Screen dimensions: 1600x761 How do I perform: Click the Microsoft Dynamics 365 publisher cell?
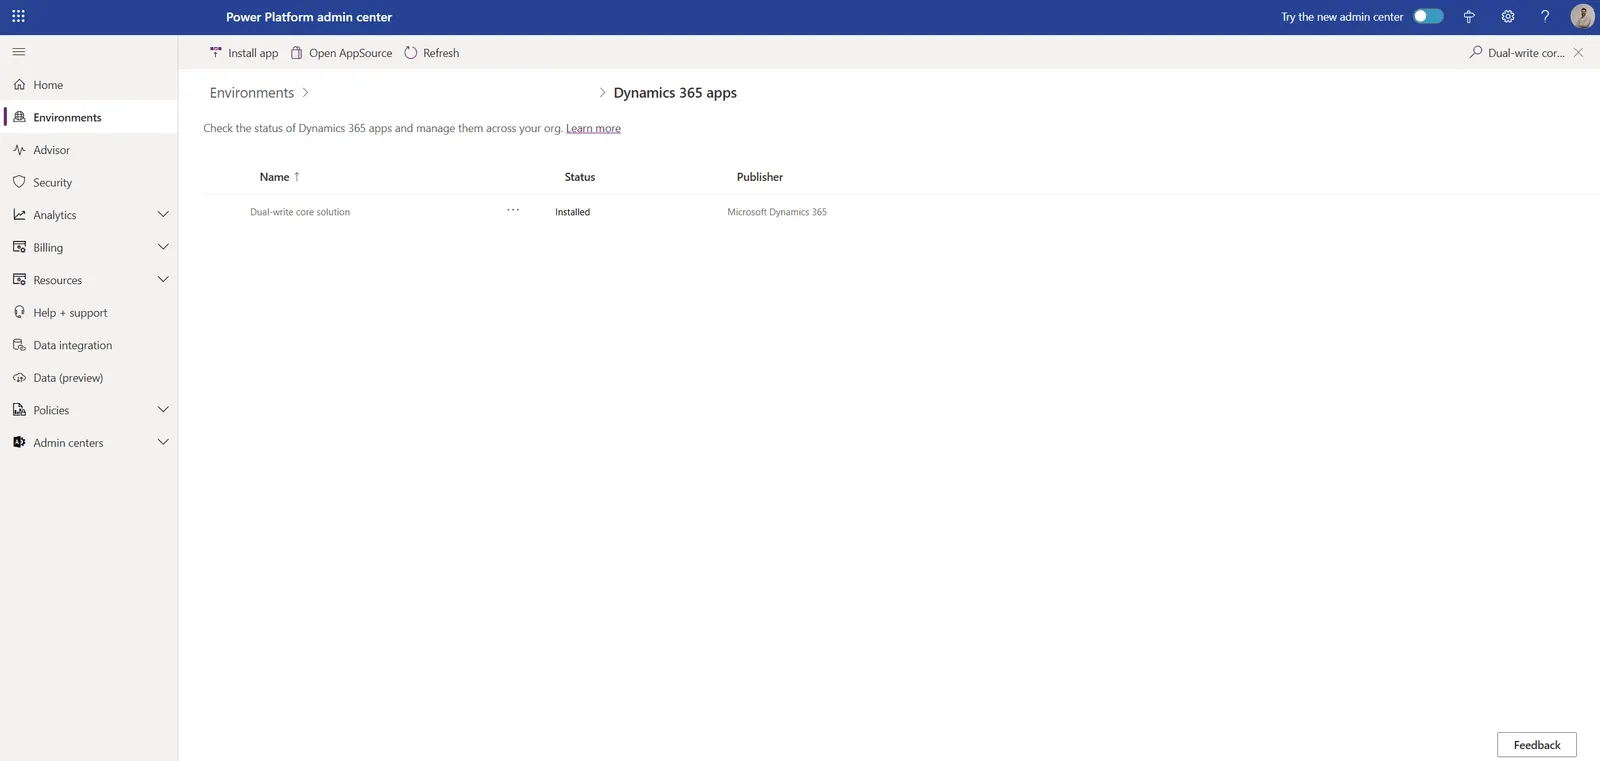[x=777, y=212]
